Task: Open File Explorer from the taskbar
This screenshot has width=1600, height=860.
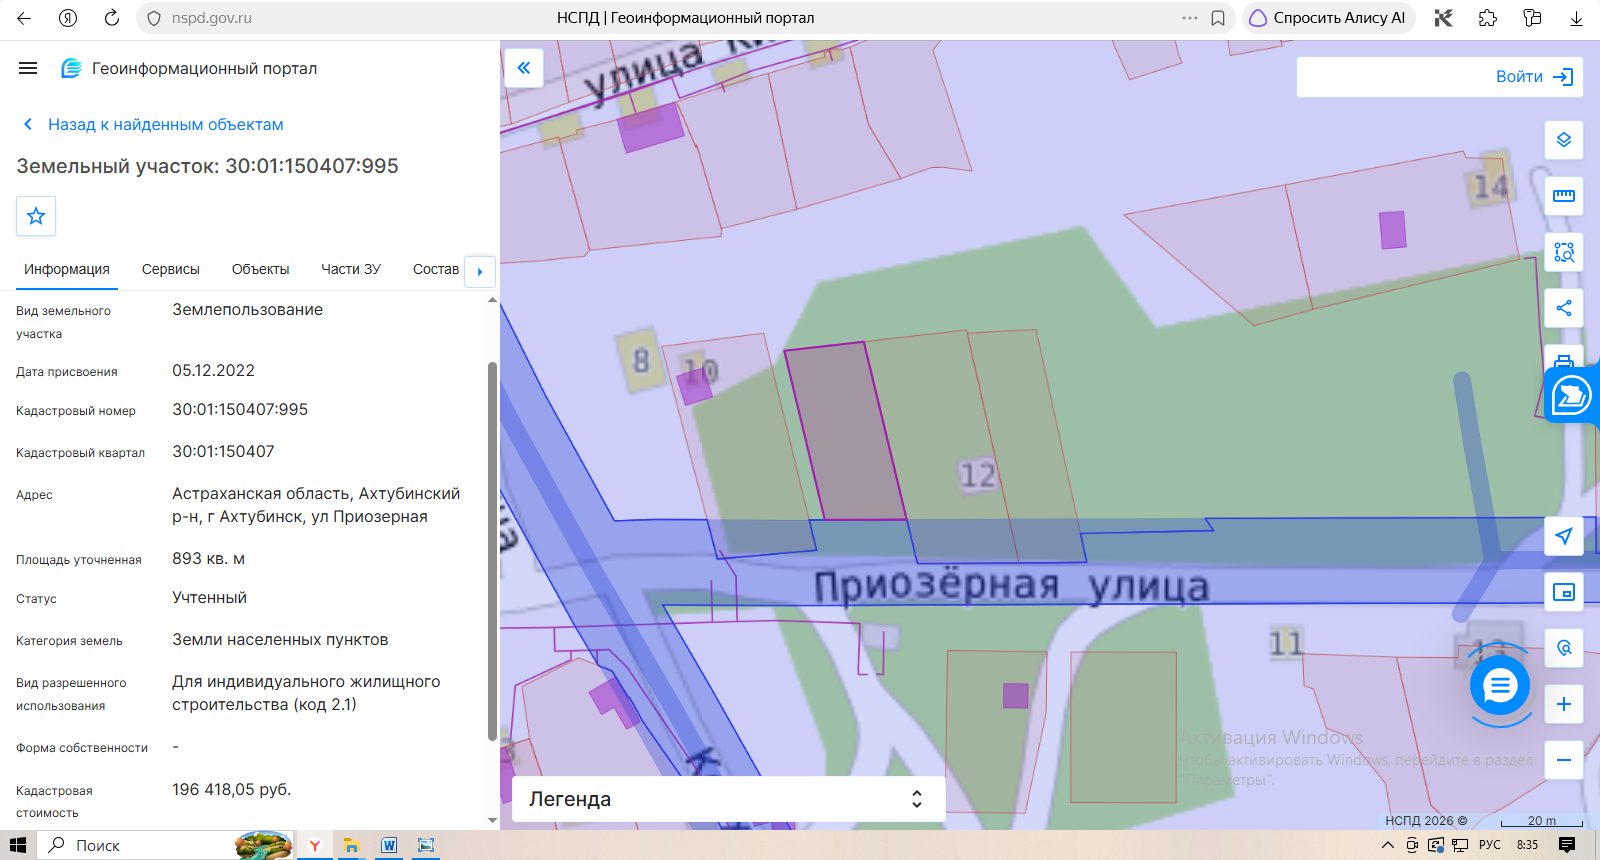Action: click(x=351, y=845)
